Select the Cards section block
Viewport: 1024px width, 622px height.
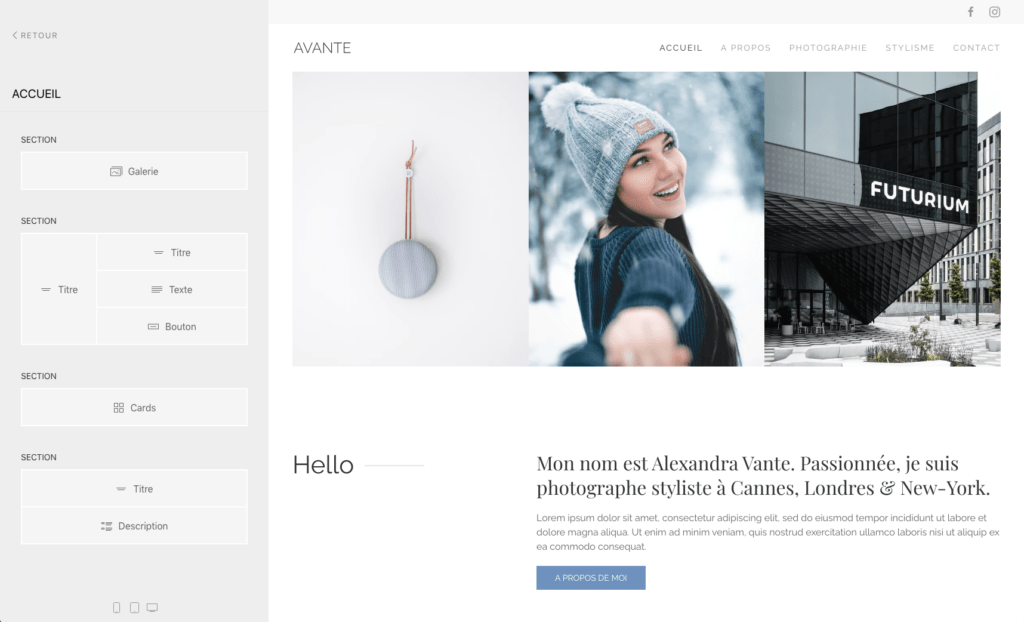point(134,408)
